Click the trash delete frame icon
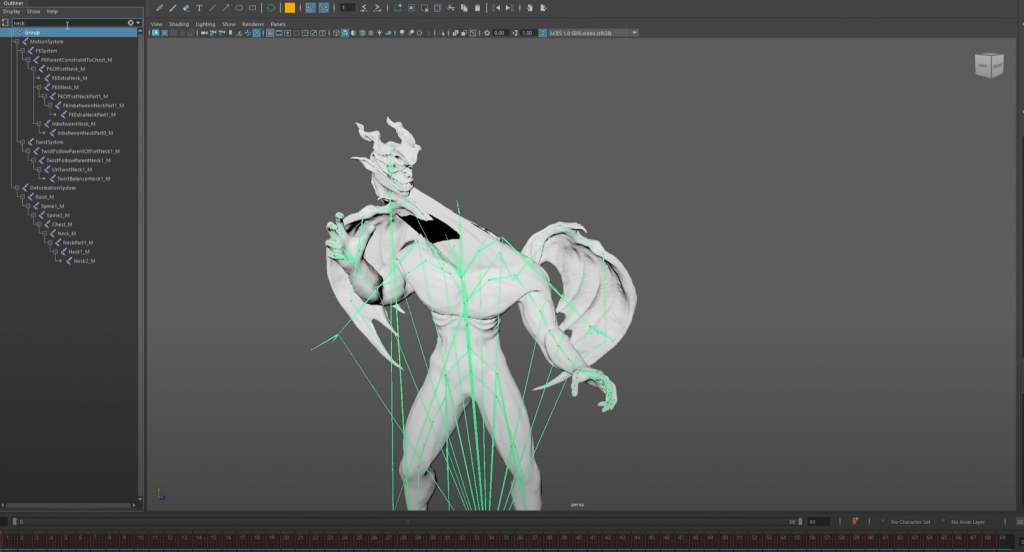1024x552 pixels. pyautogui.click(x=477, y=8)
